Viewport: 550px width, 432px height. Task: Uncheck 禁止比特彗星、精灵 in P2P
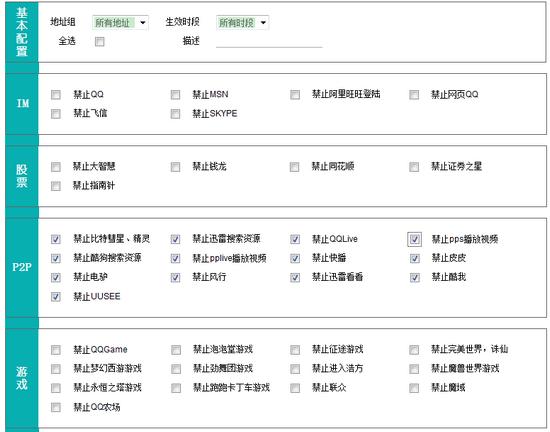pos(56,239)
